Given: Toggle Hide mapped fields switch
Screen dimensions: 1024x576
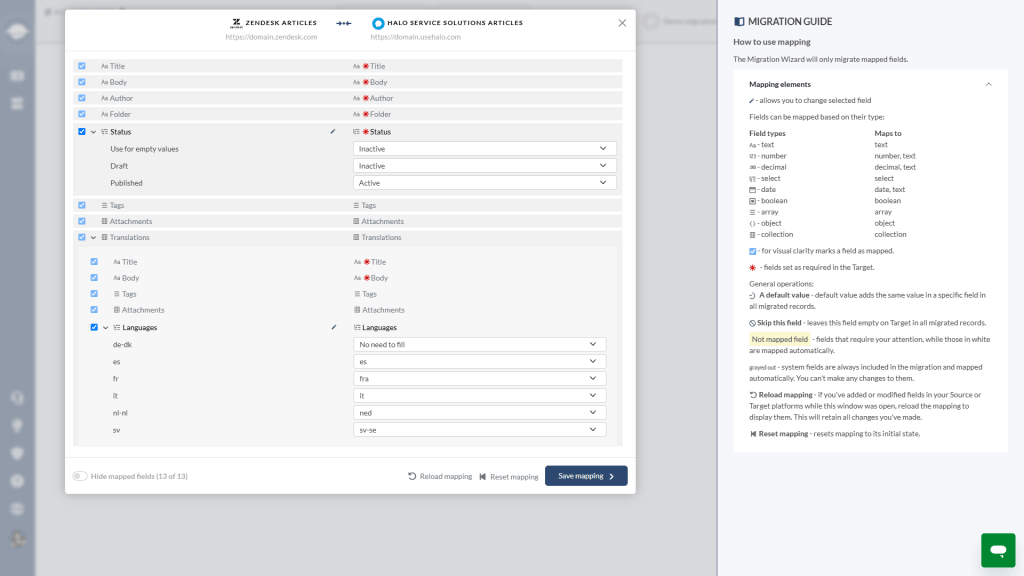Looking at the screenshot, I should click(80, 476).
